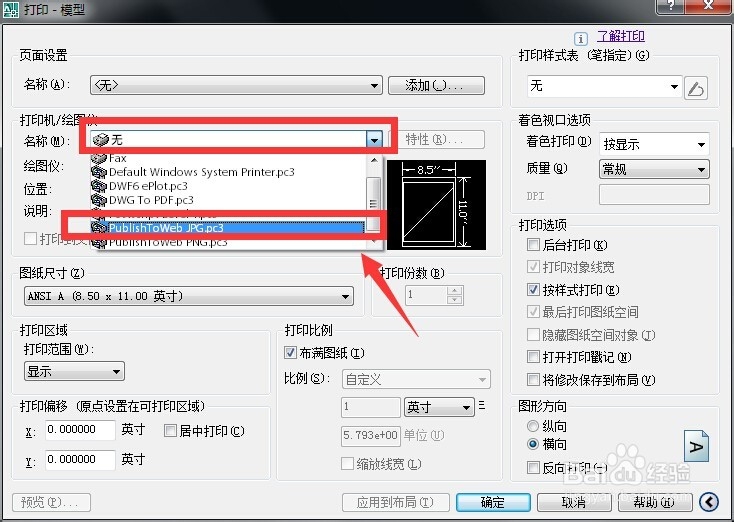
Task: Select the 纵向 orientation radio button
Action: click(x=533, y=426)
